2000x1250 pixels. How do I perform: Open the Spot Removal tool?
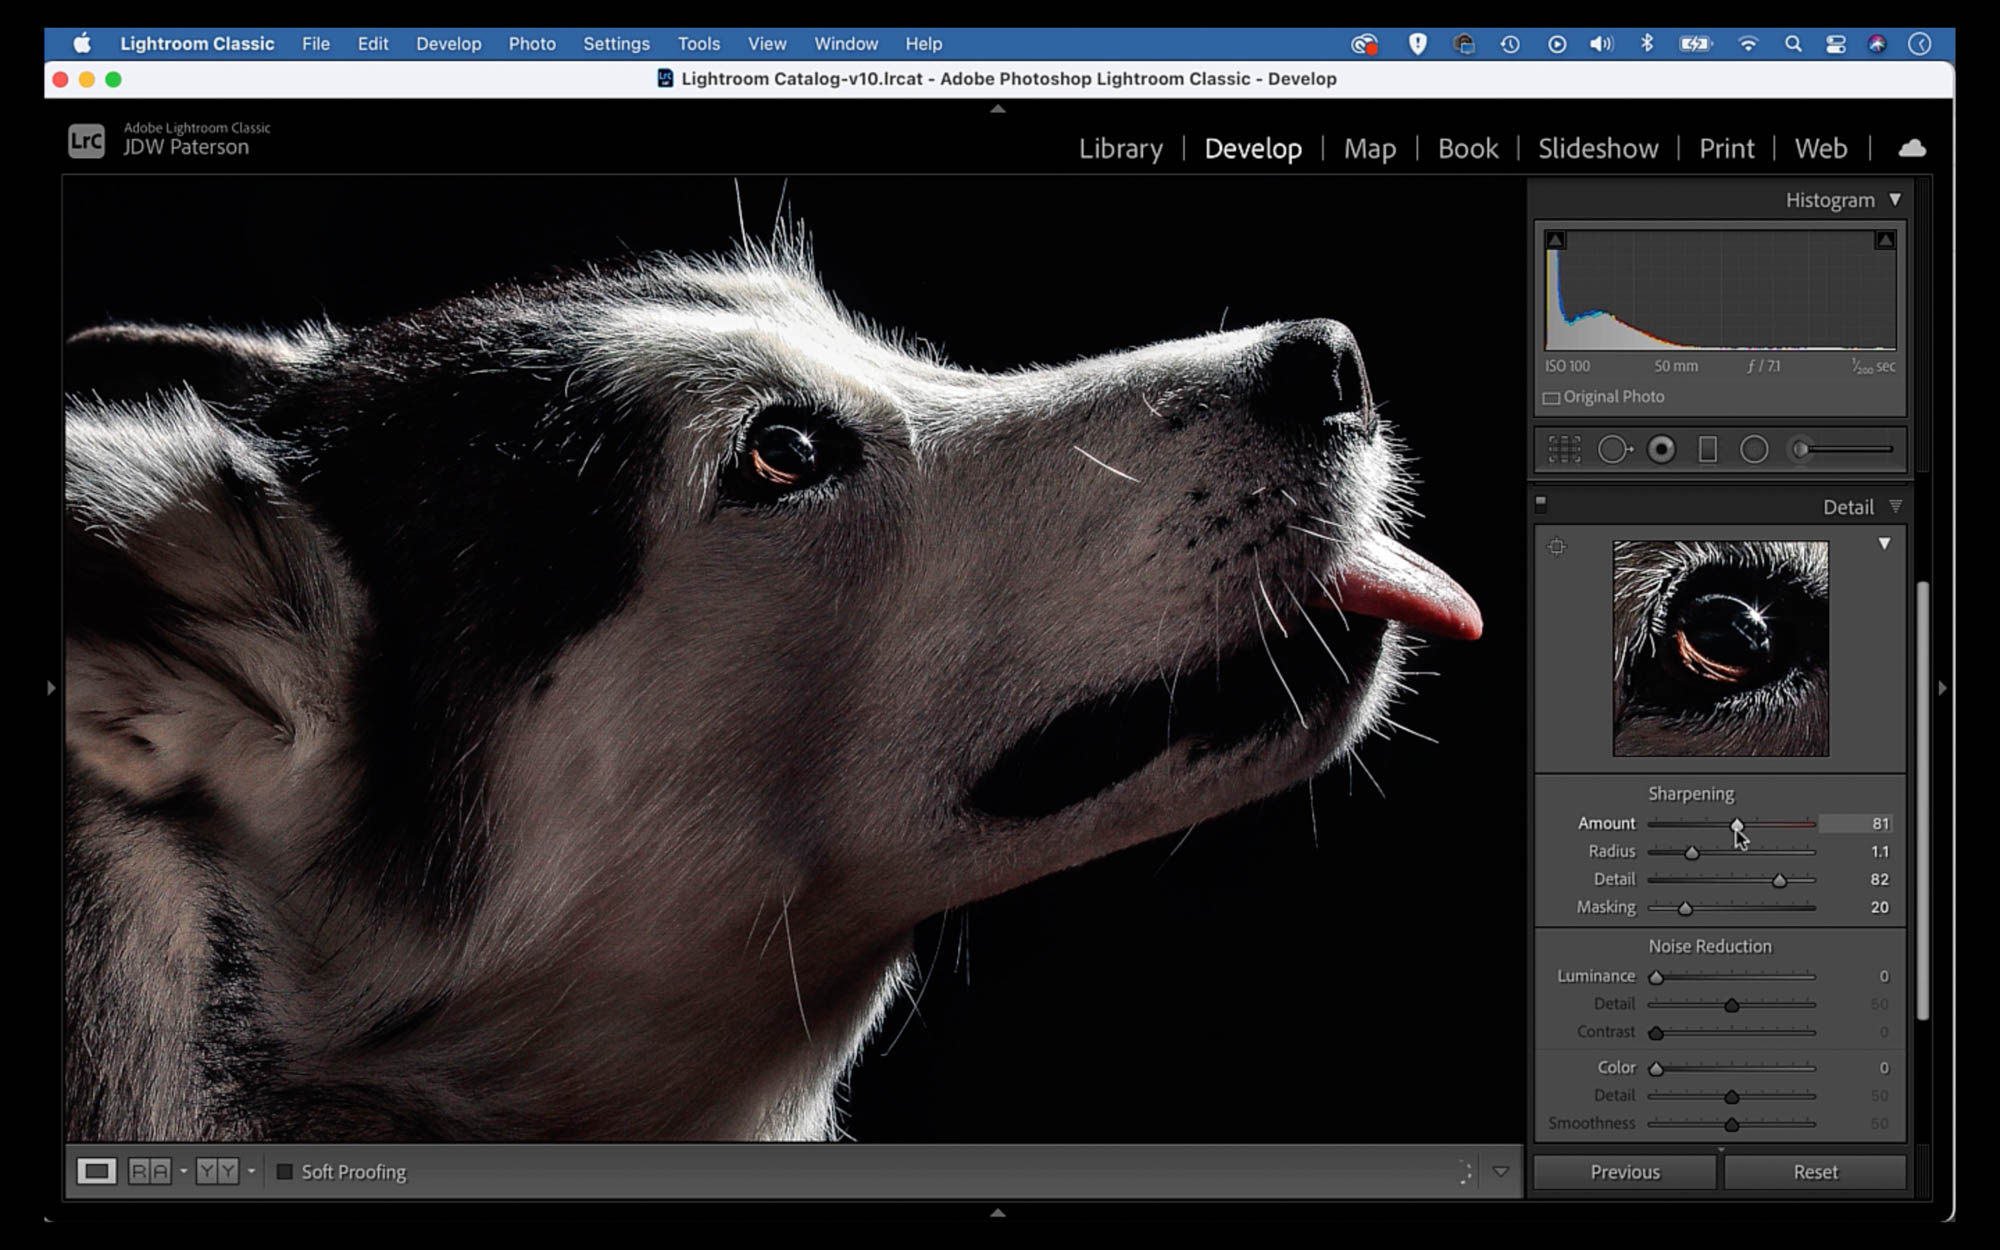(1617, 449)
